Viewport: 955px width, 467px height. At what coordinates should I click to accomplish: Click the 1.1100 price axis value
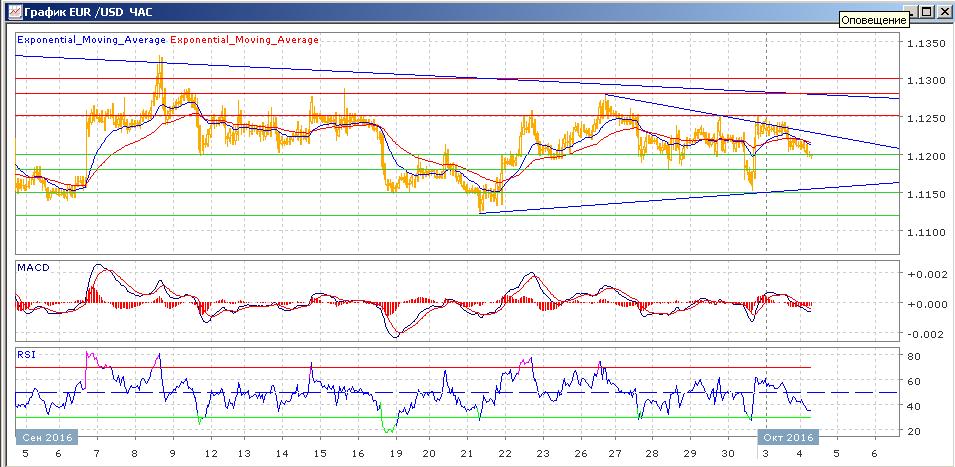click(x=926, y=231)
